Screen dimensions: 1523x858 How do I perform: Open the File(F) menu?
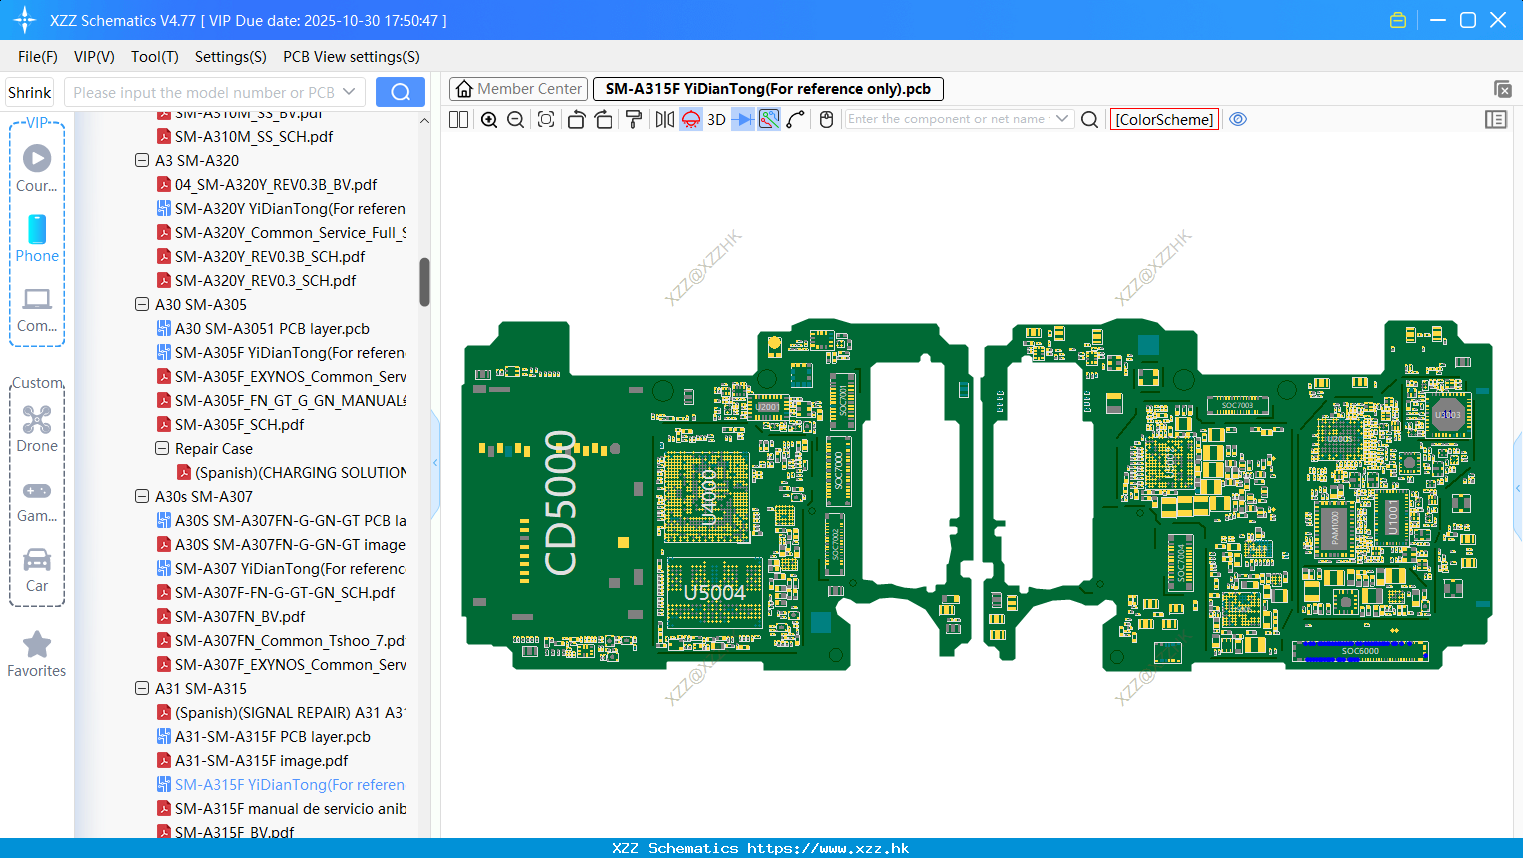pos(38,57)
